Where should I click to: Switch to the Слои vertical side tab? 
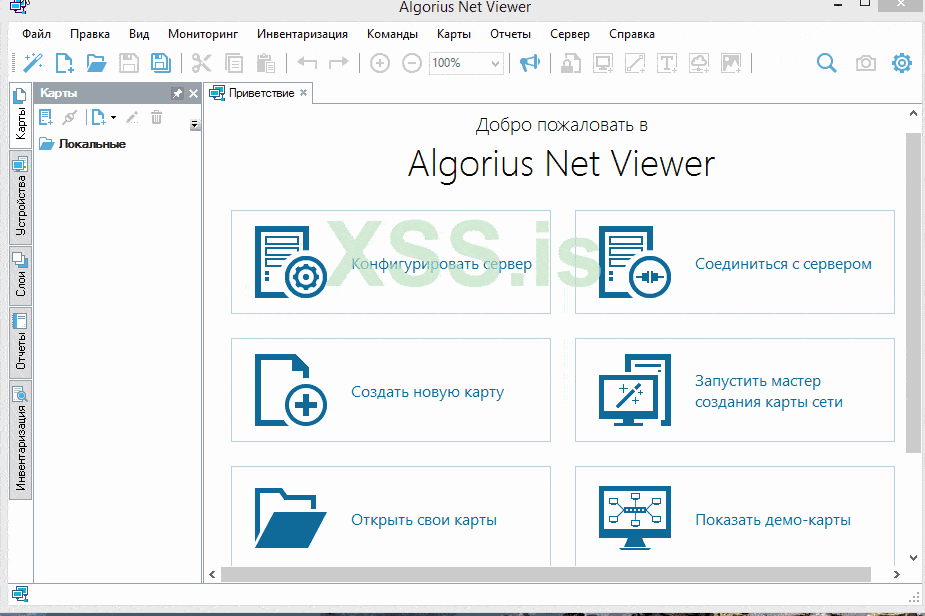coord(21,276)
